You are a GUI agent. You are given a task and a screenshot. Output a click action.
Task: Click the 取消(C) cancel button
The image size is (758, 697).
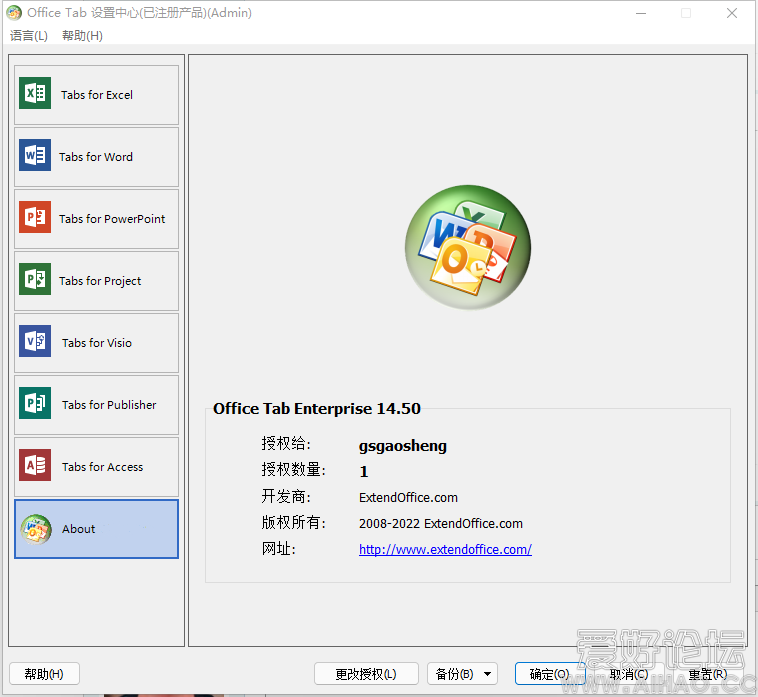click(628, 674)
